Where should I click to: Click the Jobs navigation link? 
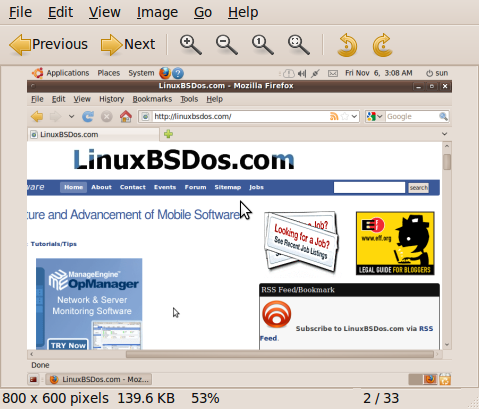click(x=256, y=187)
